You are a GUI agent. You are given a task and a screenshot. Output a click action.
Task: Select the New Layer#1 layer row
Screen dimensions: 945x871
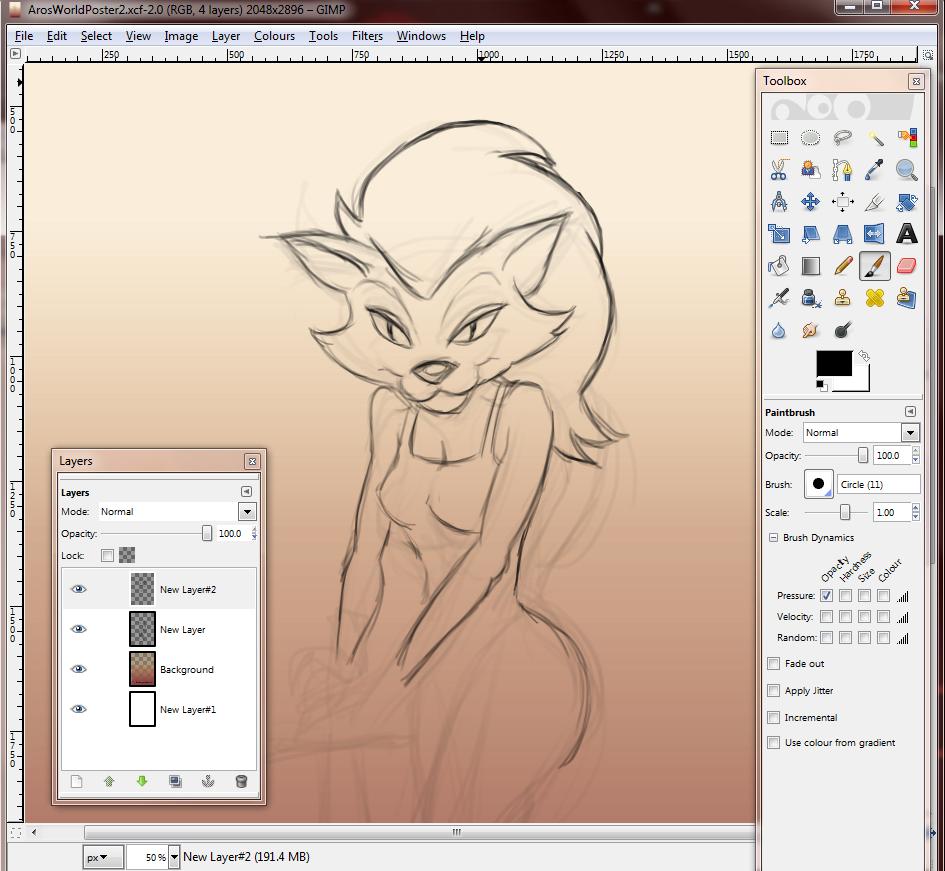click(187, 710)
